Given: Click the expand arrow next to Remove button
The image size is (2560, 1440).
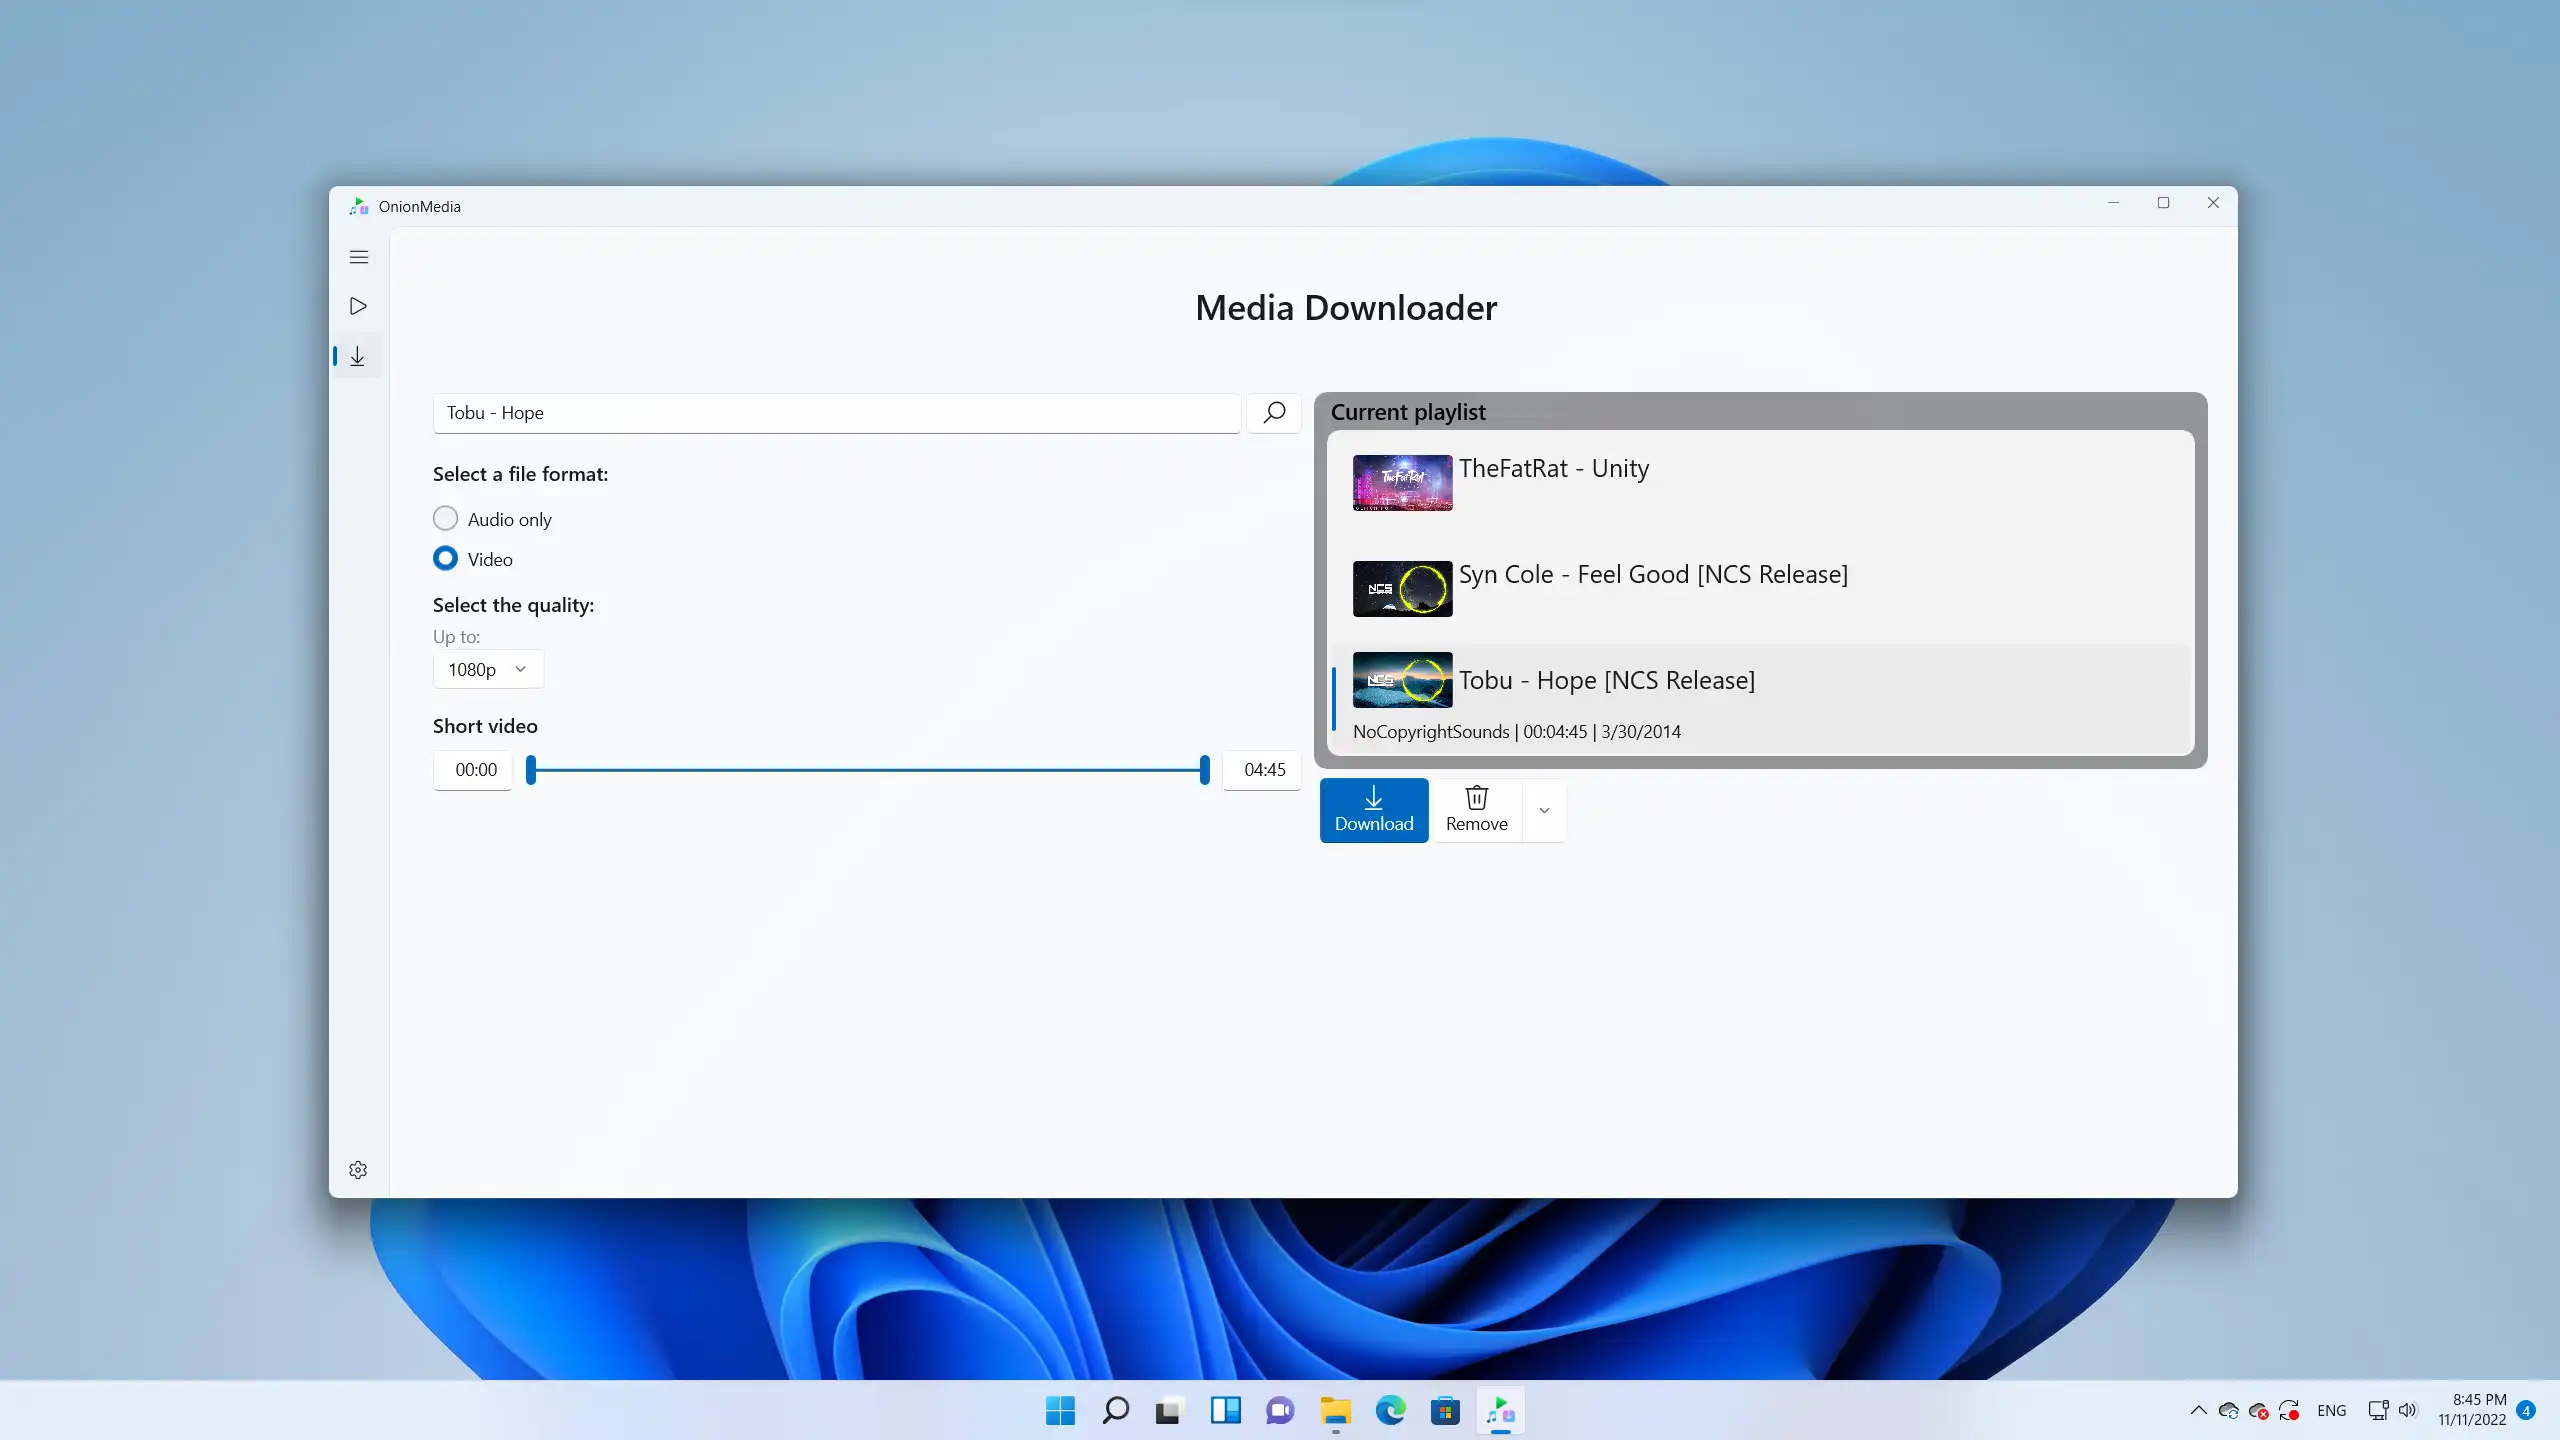Looking at the screenshot, I should [1544, 811].
